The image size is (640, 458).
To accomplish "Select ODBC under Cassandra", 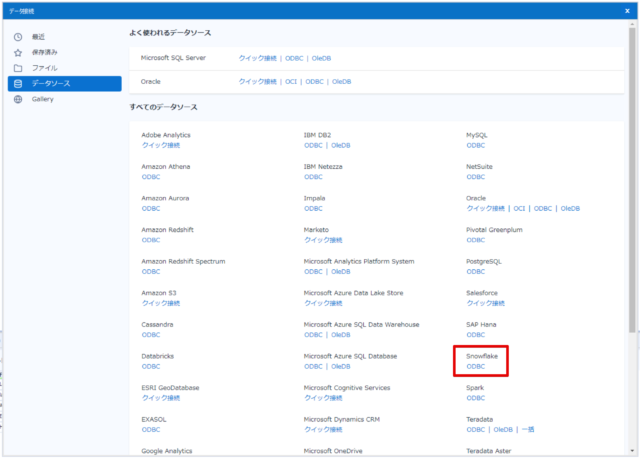I will click(151, 335).
